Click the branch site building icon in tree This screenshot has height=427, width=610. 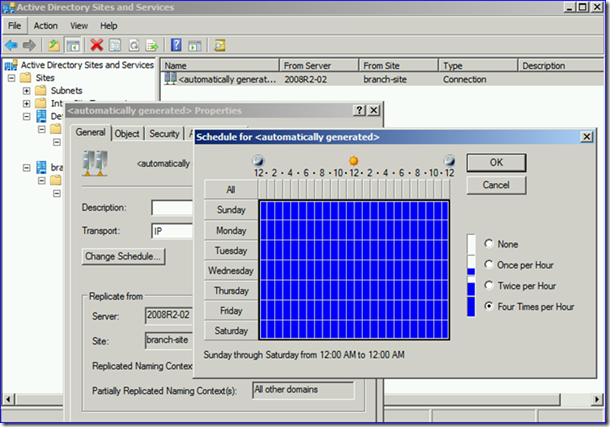point(41,168)
